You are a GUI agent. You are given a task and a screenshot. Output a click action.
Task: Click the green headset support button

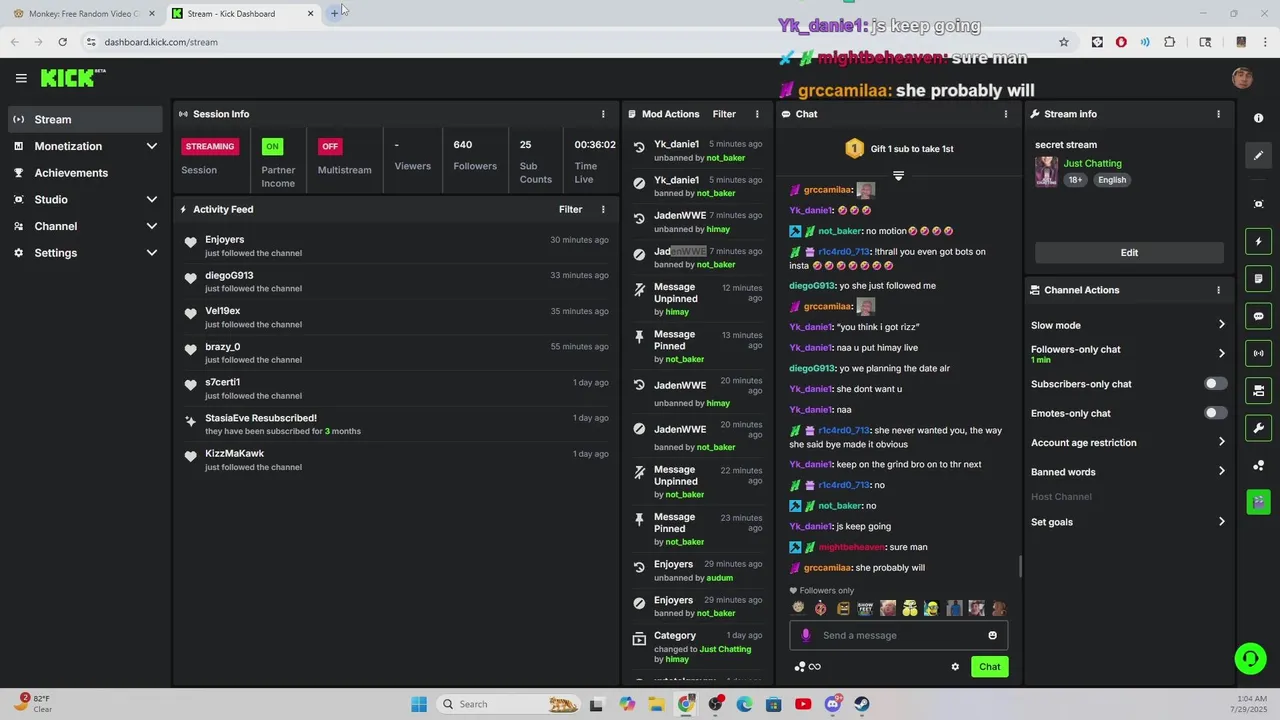click(x=1250, y=658)
